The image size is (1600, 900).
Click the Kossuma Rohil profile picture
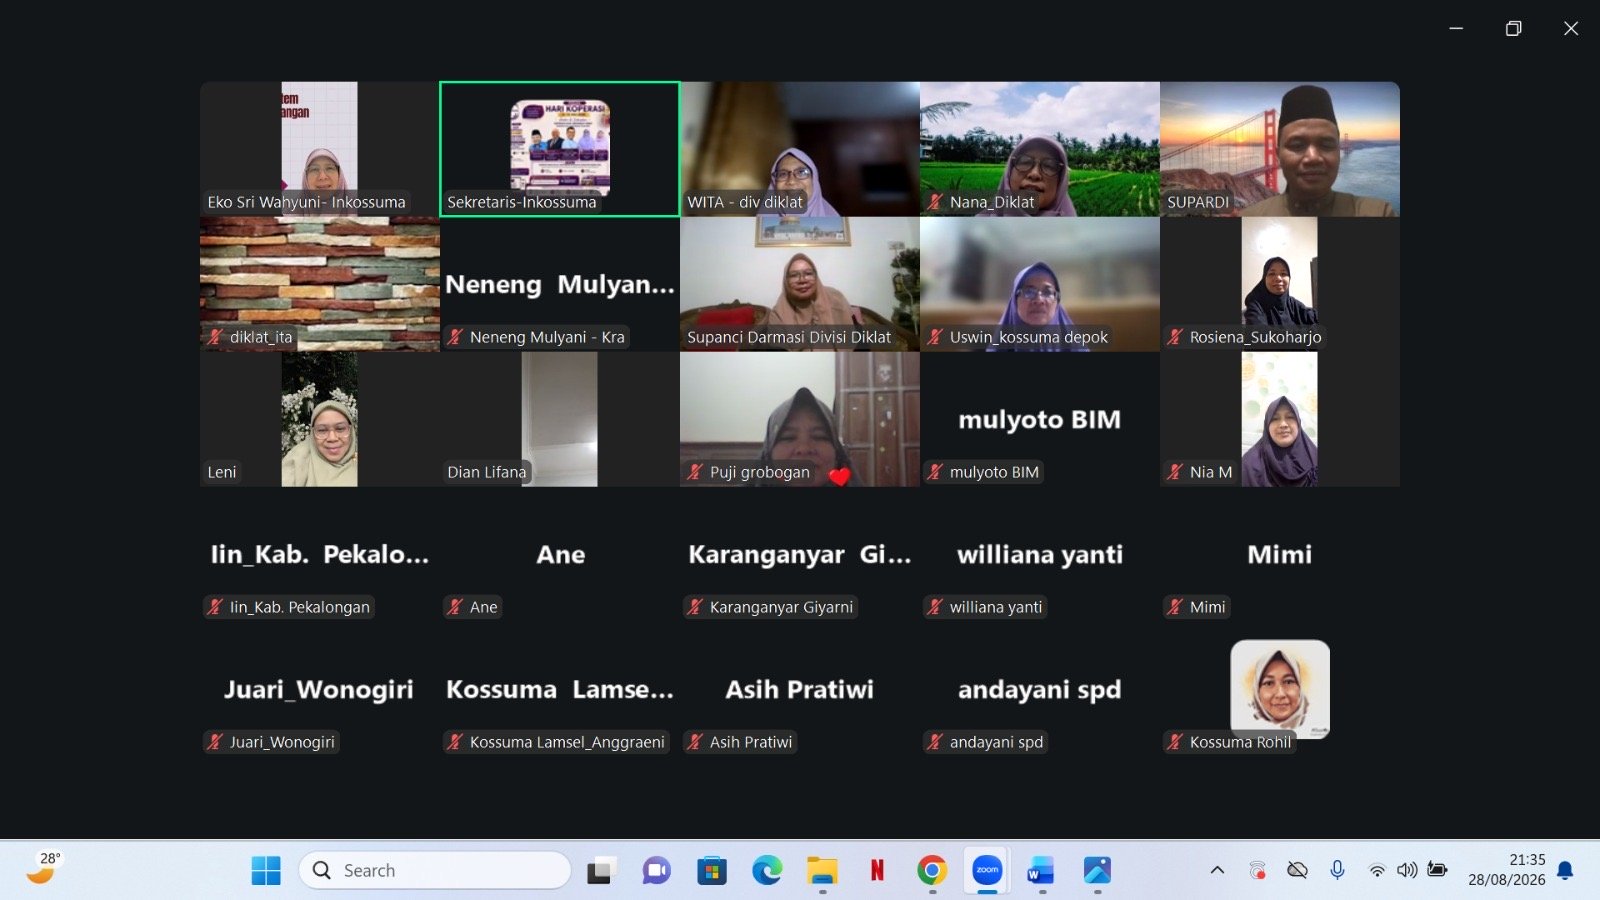click(x=1280, y=689)
